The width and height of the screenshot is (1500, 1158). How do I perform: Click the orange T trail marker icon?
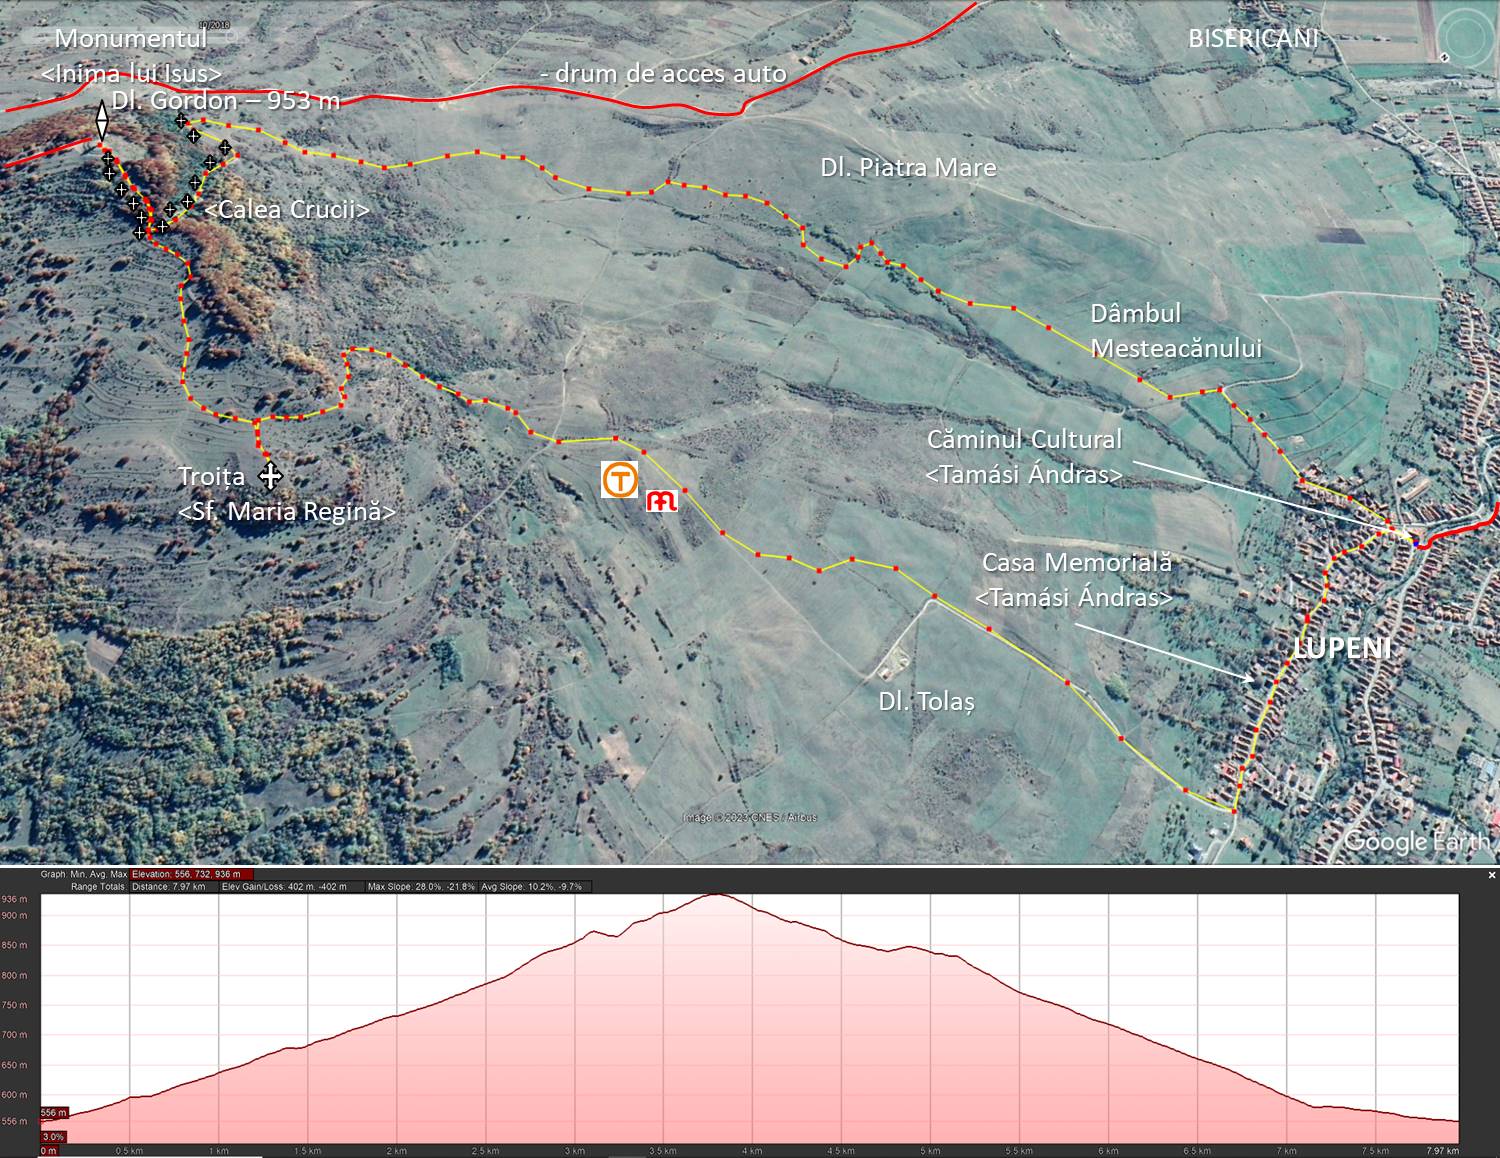pos(619,480)
